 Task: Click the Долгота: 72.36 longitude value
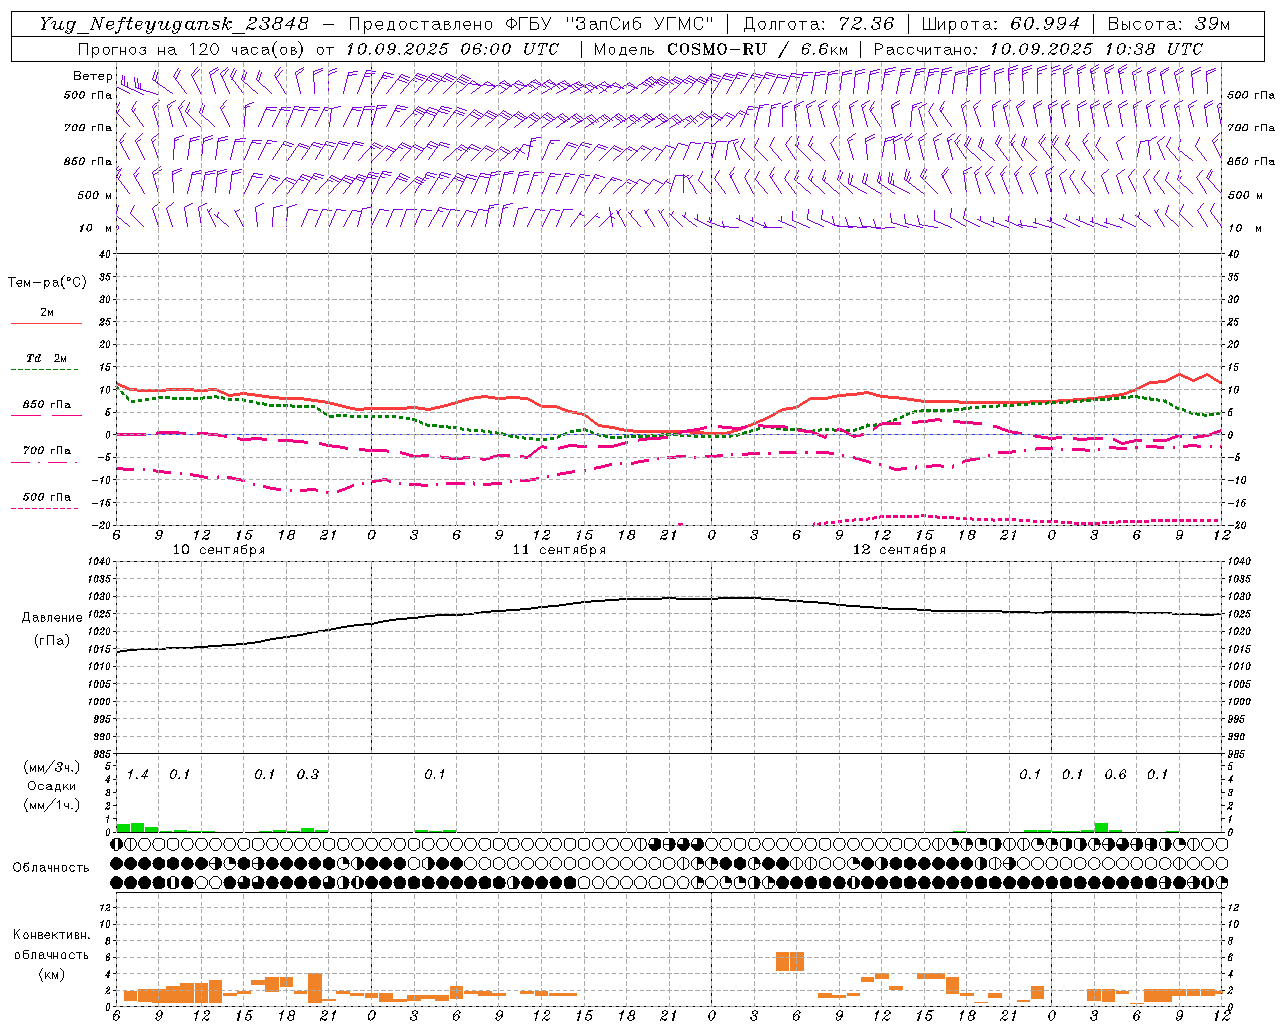coord(818,24)
